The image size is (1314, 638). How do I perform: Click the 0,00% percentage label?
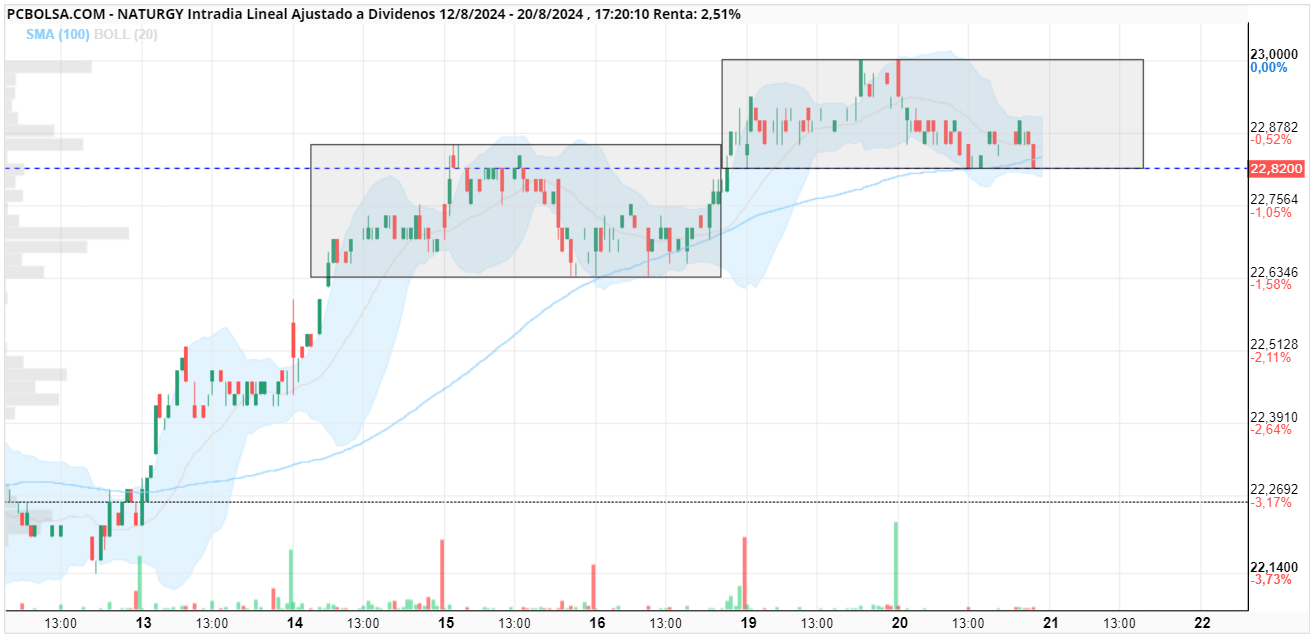(x=1269, y=67)
